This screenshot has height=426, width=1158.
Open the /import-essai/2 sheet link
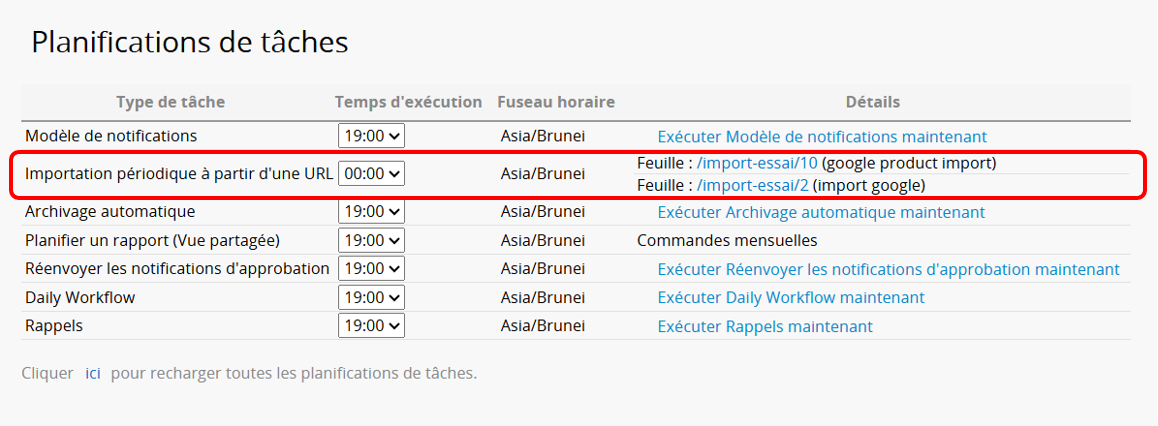(752, 185)
